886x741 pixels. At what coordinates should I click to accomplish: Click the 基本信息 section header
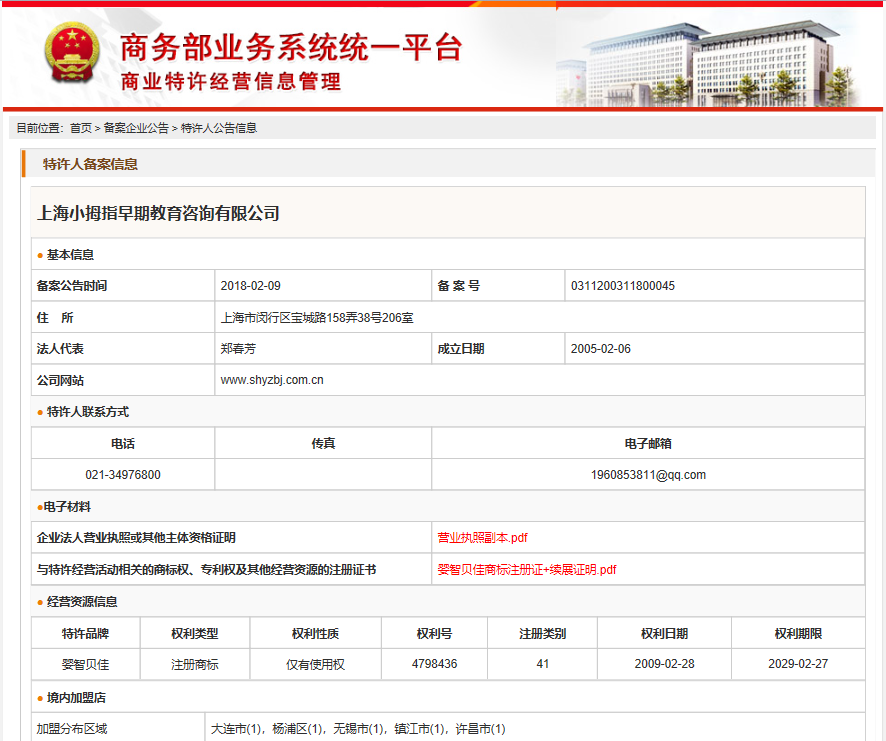tap(70, 255)
